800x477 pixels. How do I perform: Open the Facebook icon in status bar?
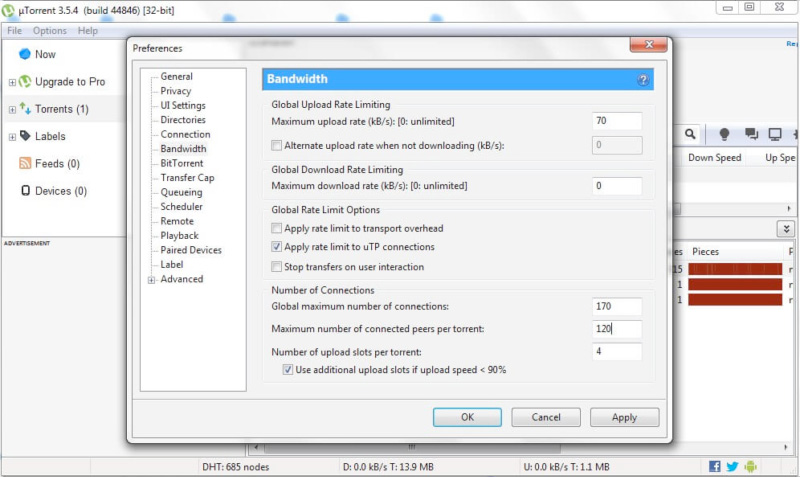click(715, 466)
